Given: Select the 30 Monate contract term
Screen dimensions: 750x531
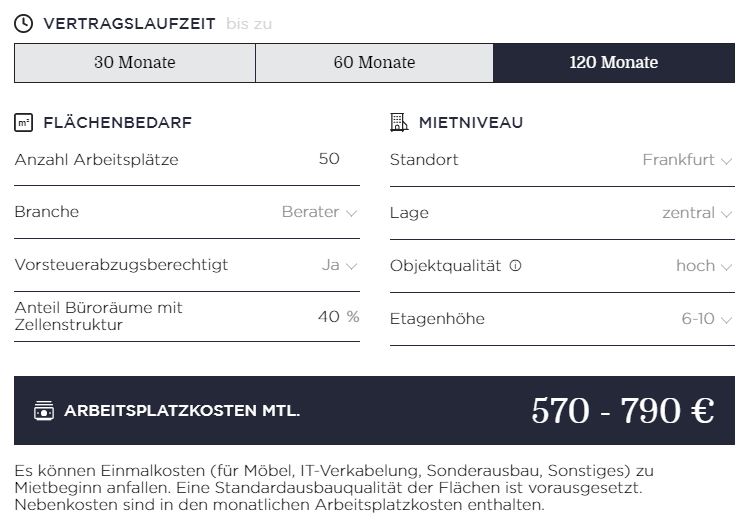Looking at the screenshot, I should 135,63.
